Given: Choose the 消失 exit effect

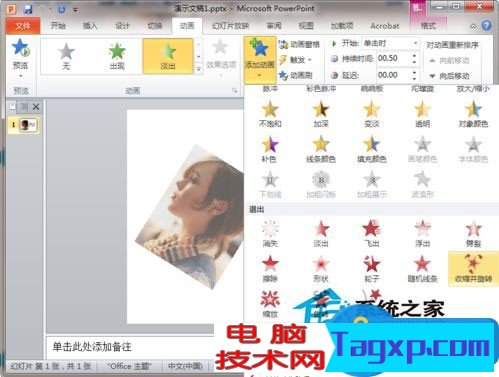Looking at the screenshot, I should 270,233.
